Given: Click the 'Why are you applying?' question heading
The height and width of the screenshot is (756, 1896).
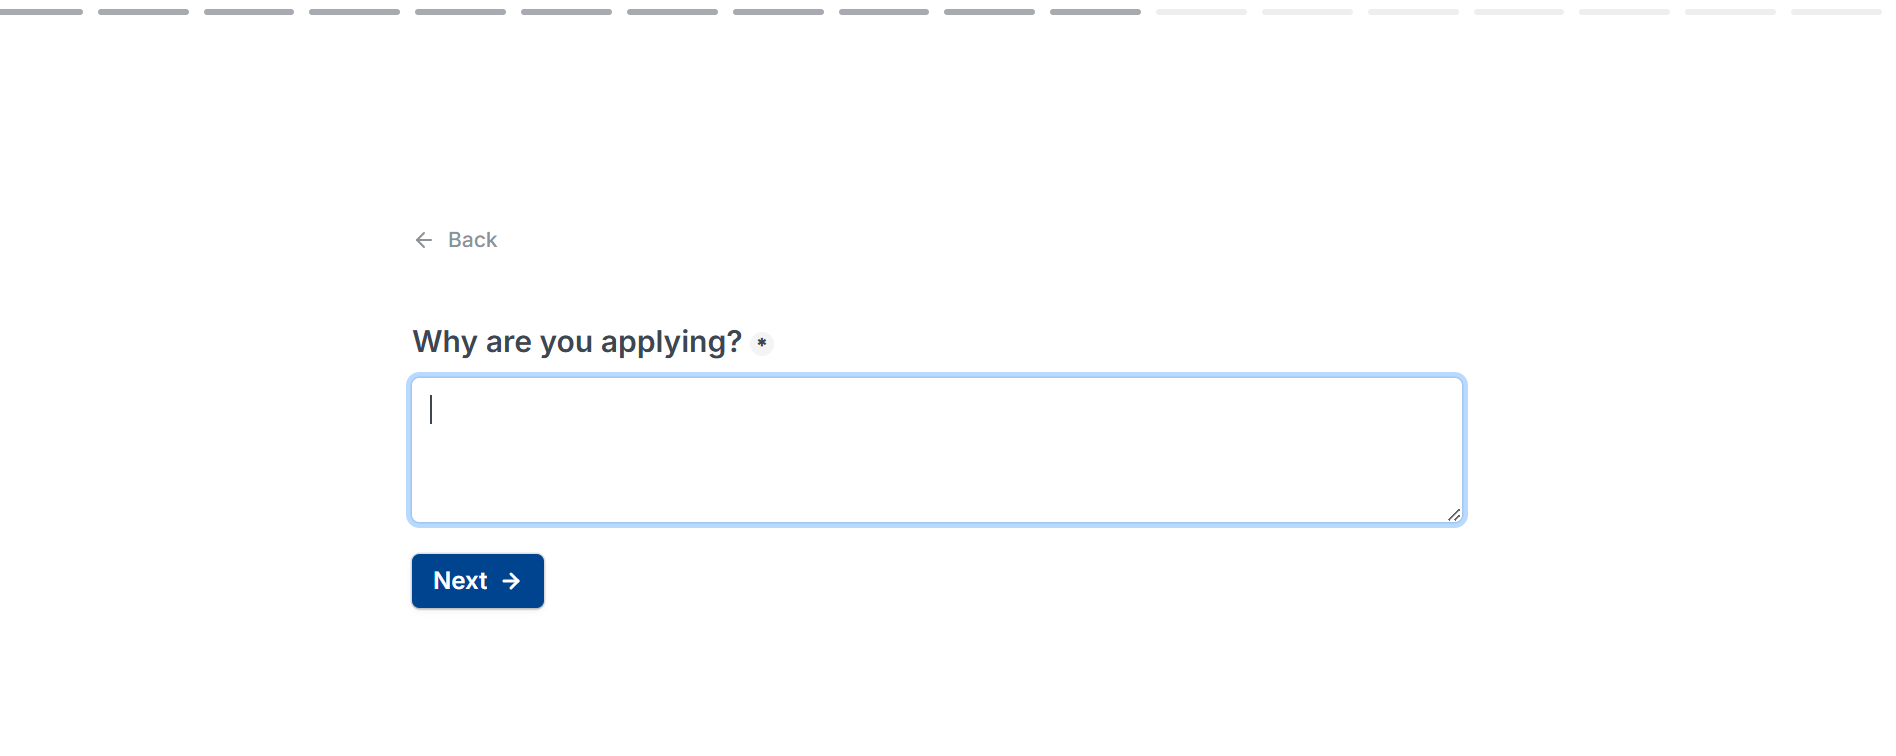Looking at the screenshot, I should 577,341.
